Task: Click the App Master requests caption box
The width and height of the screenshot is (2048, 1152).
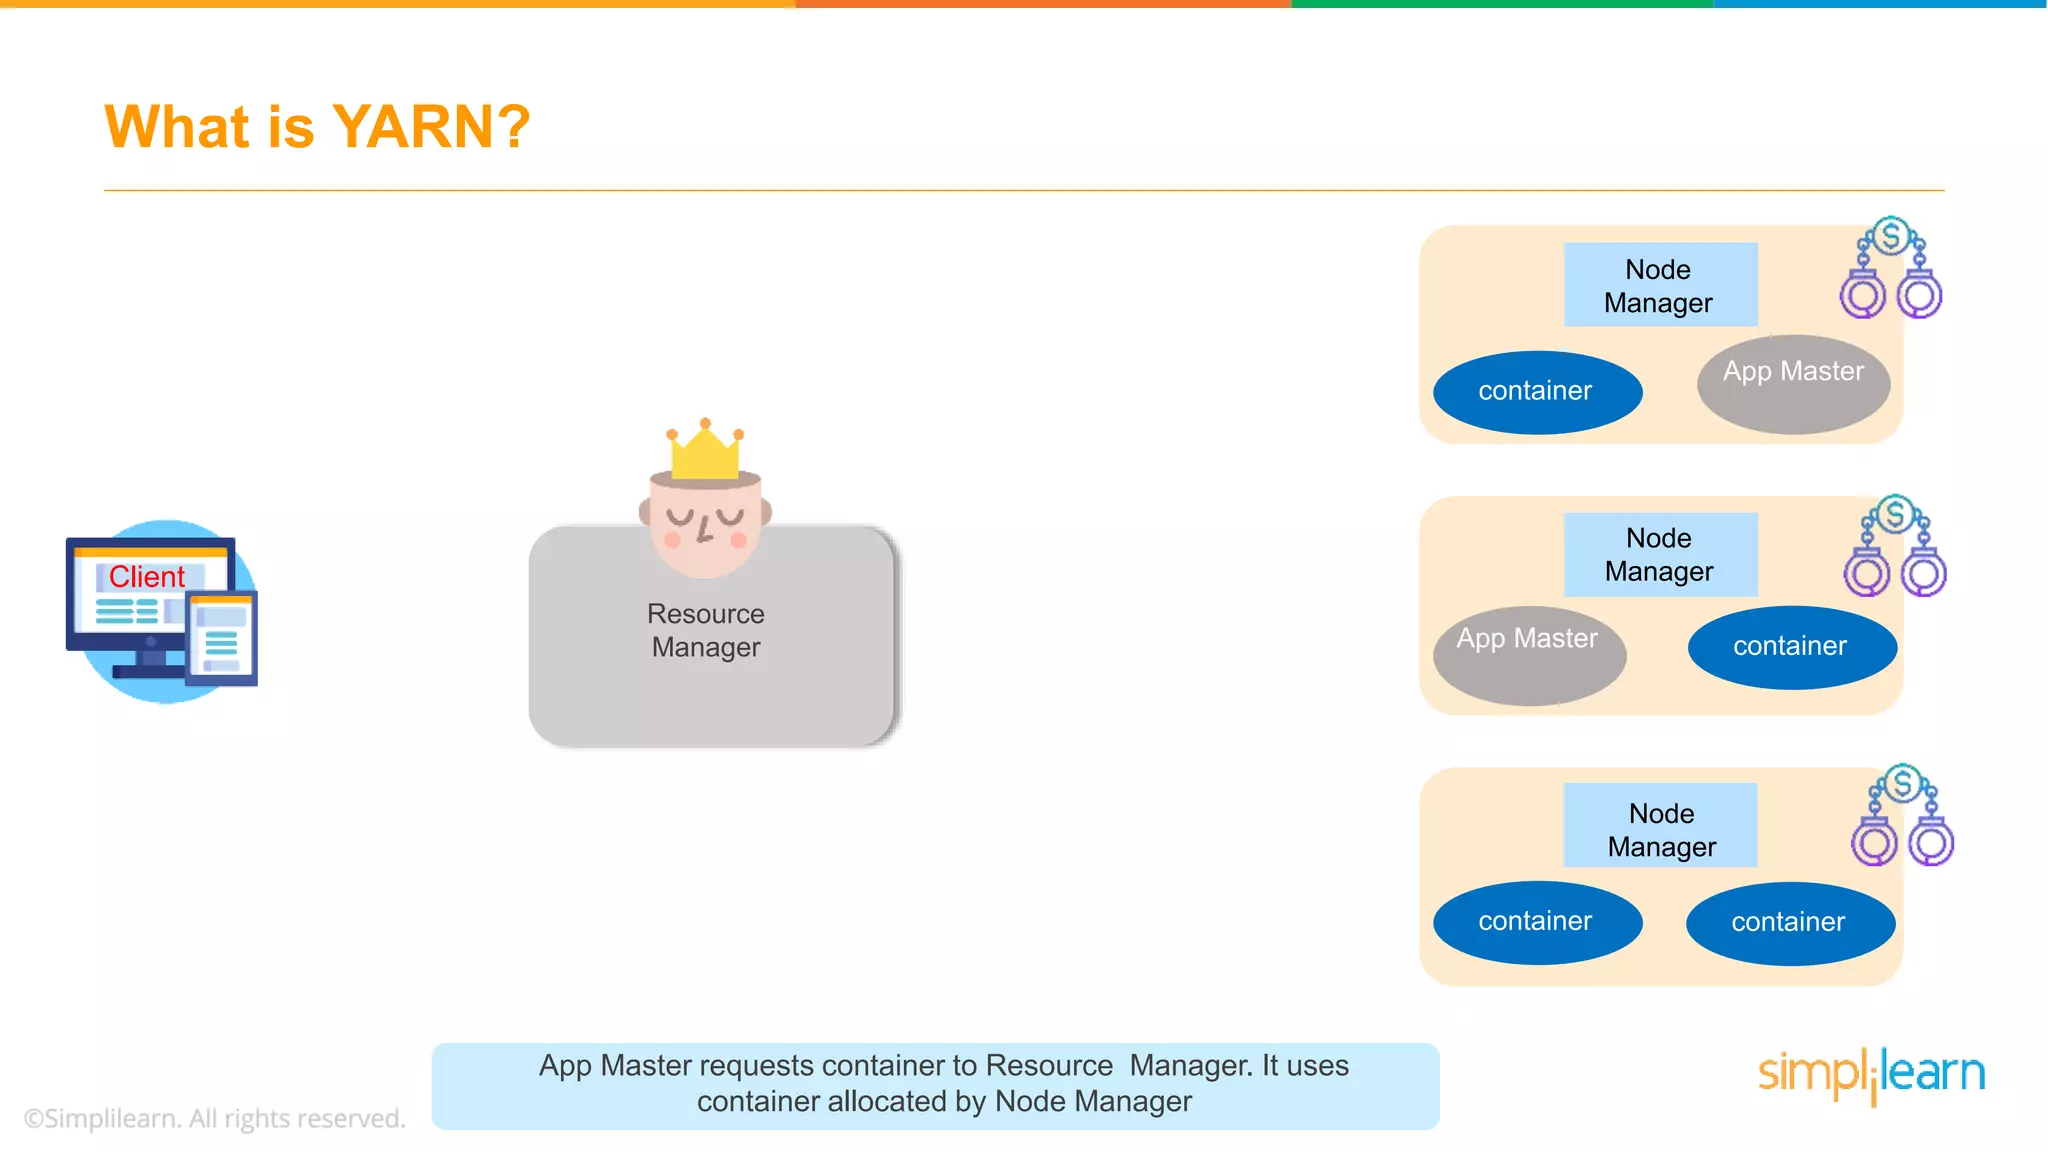Action: click(x=935, y=1086)
